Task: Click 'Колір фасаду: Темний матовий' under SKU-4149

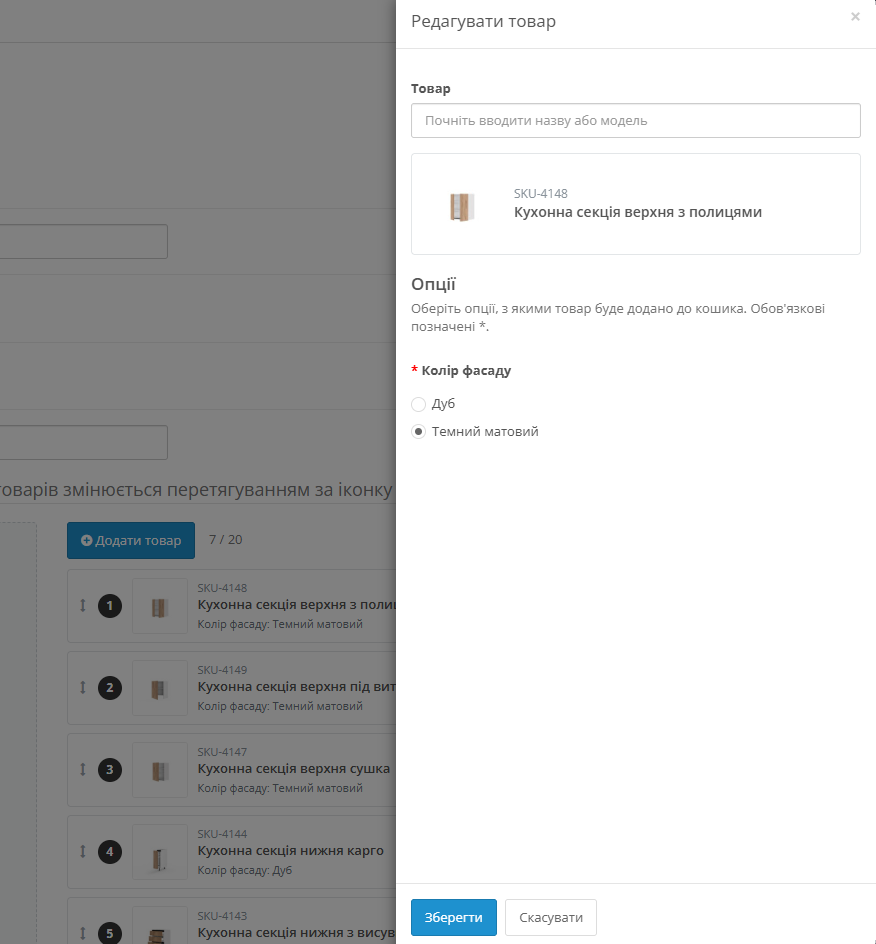Action: coord(280,706)
